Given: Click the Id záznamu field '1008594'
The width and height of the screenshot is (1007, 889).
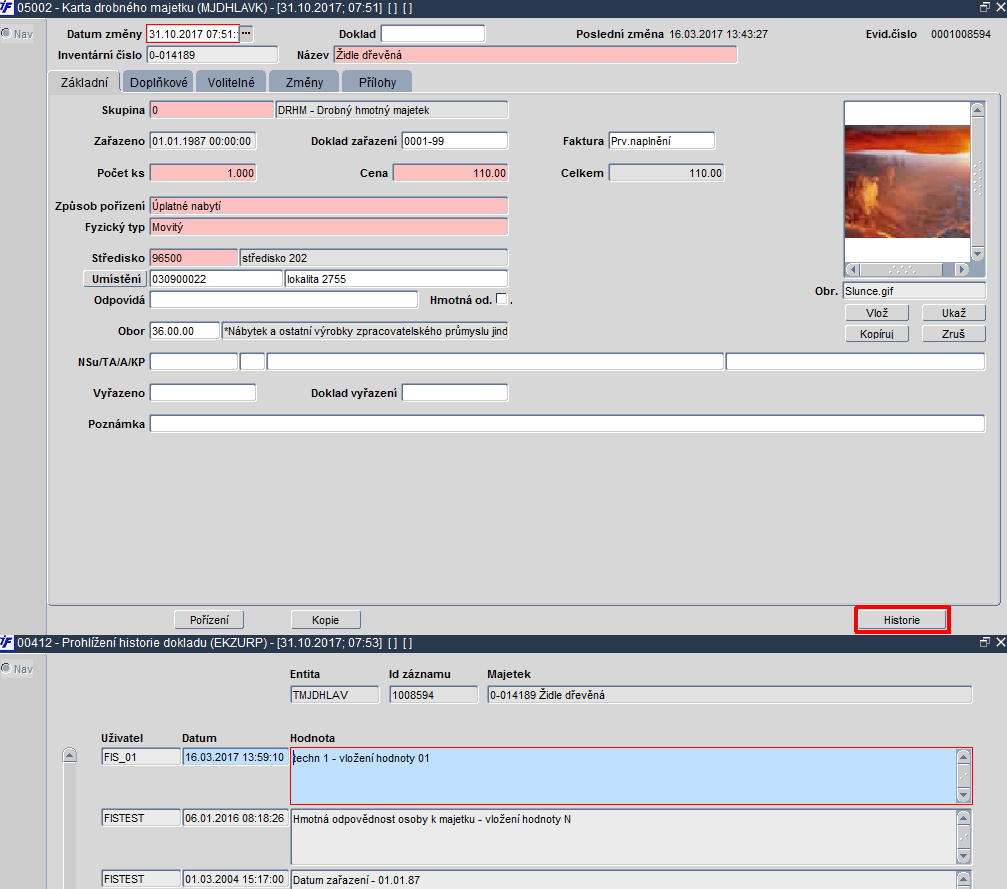Looking at the screenshot, I should [x=433, y=694].
